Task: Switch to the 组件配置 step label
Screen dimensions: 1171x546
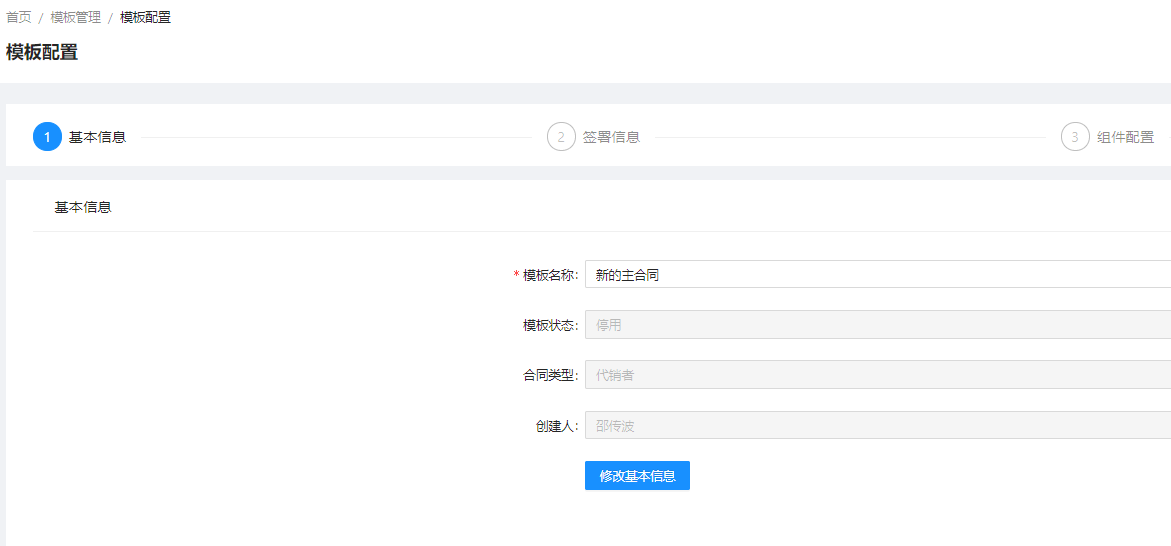Action: 1125,137
